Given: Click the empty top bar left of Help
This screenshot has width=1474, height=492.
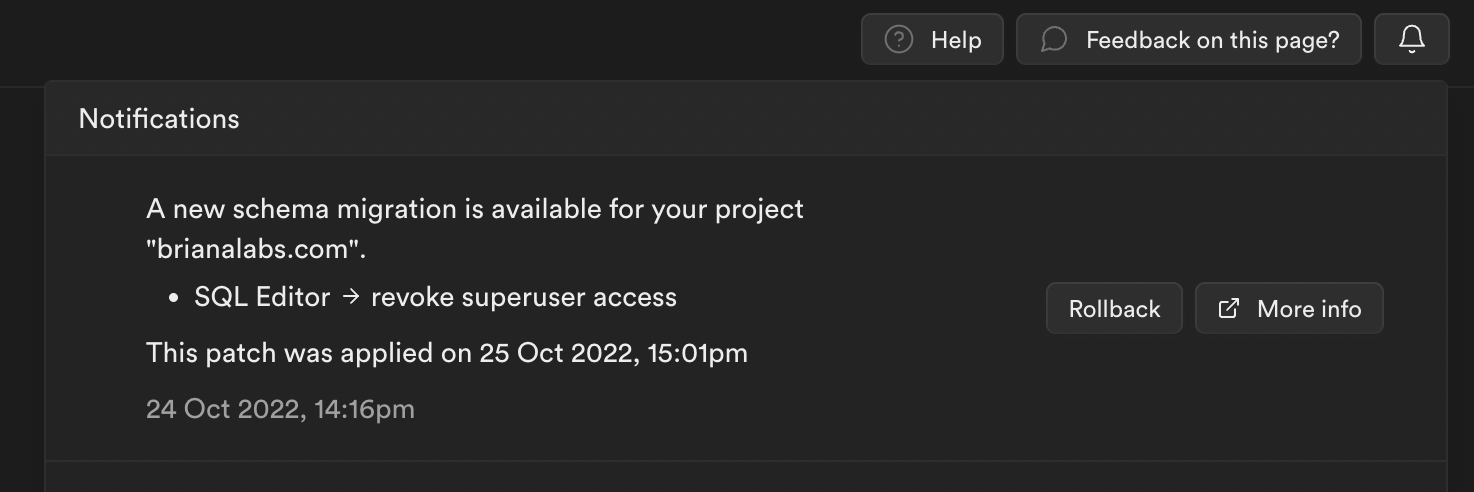Looking at the screenshot, I should 430,40.
